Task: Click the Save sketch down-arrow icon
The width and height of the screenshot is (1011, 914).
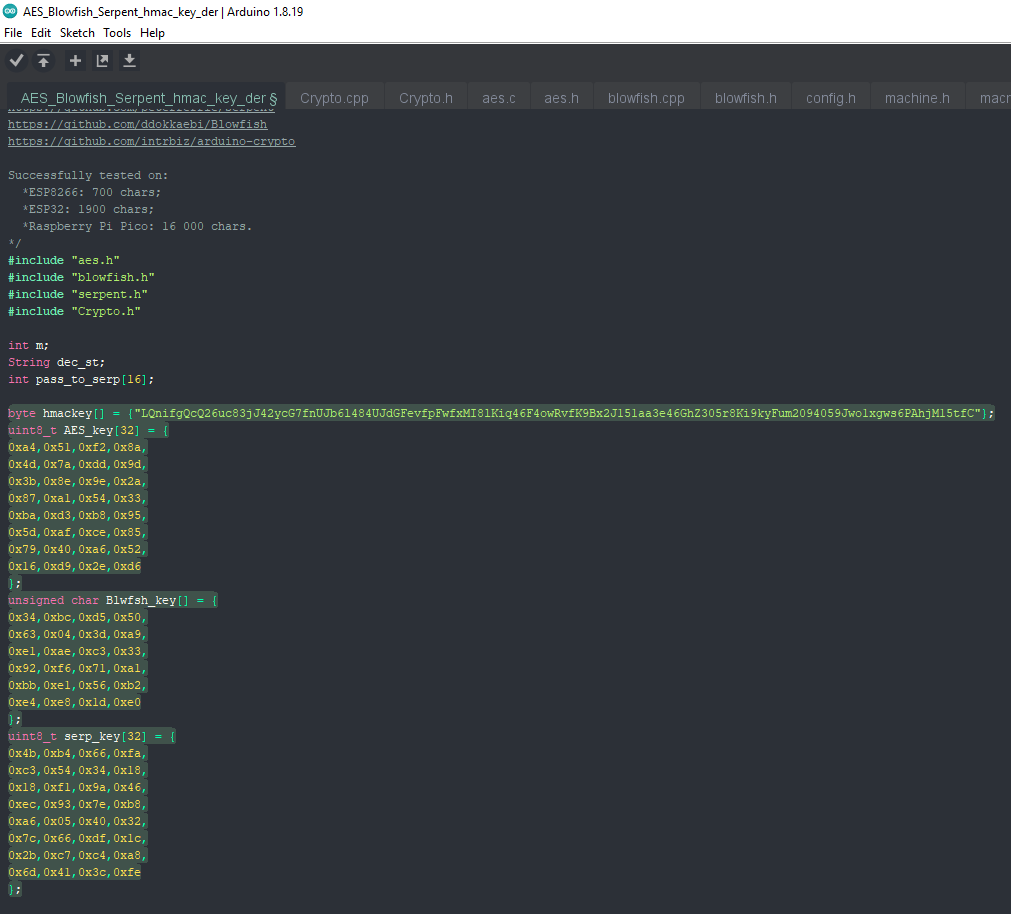Action: [x=130, y=61]
